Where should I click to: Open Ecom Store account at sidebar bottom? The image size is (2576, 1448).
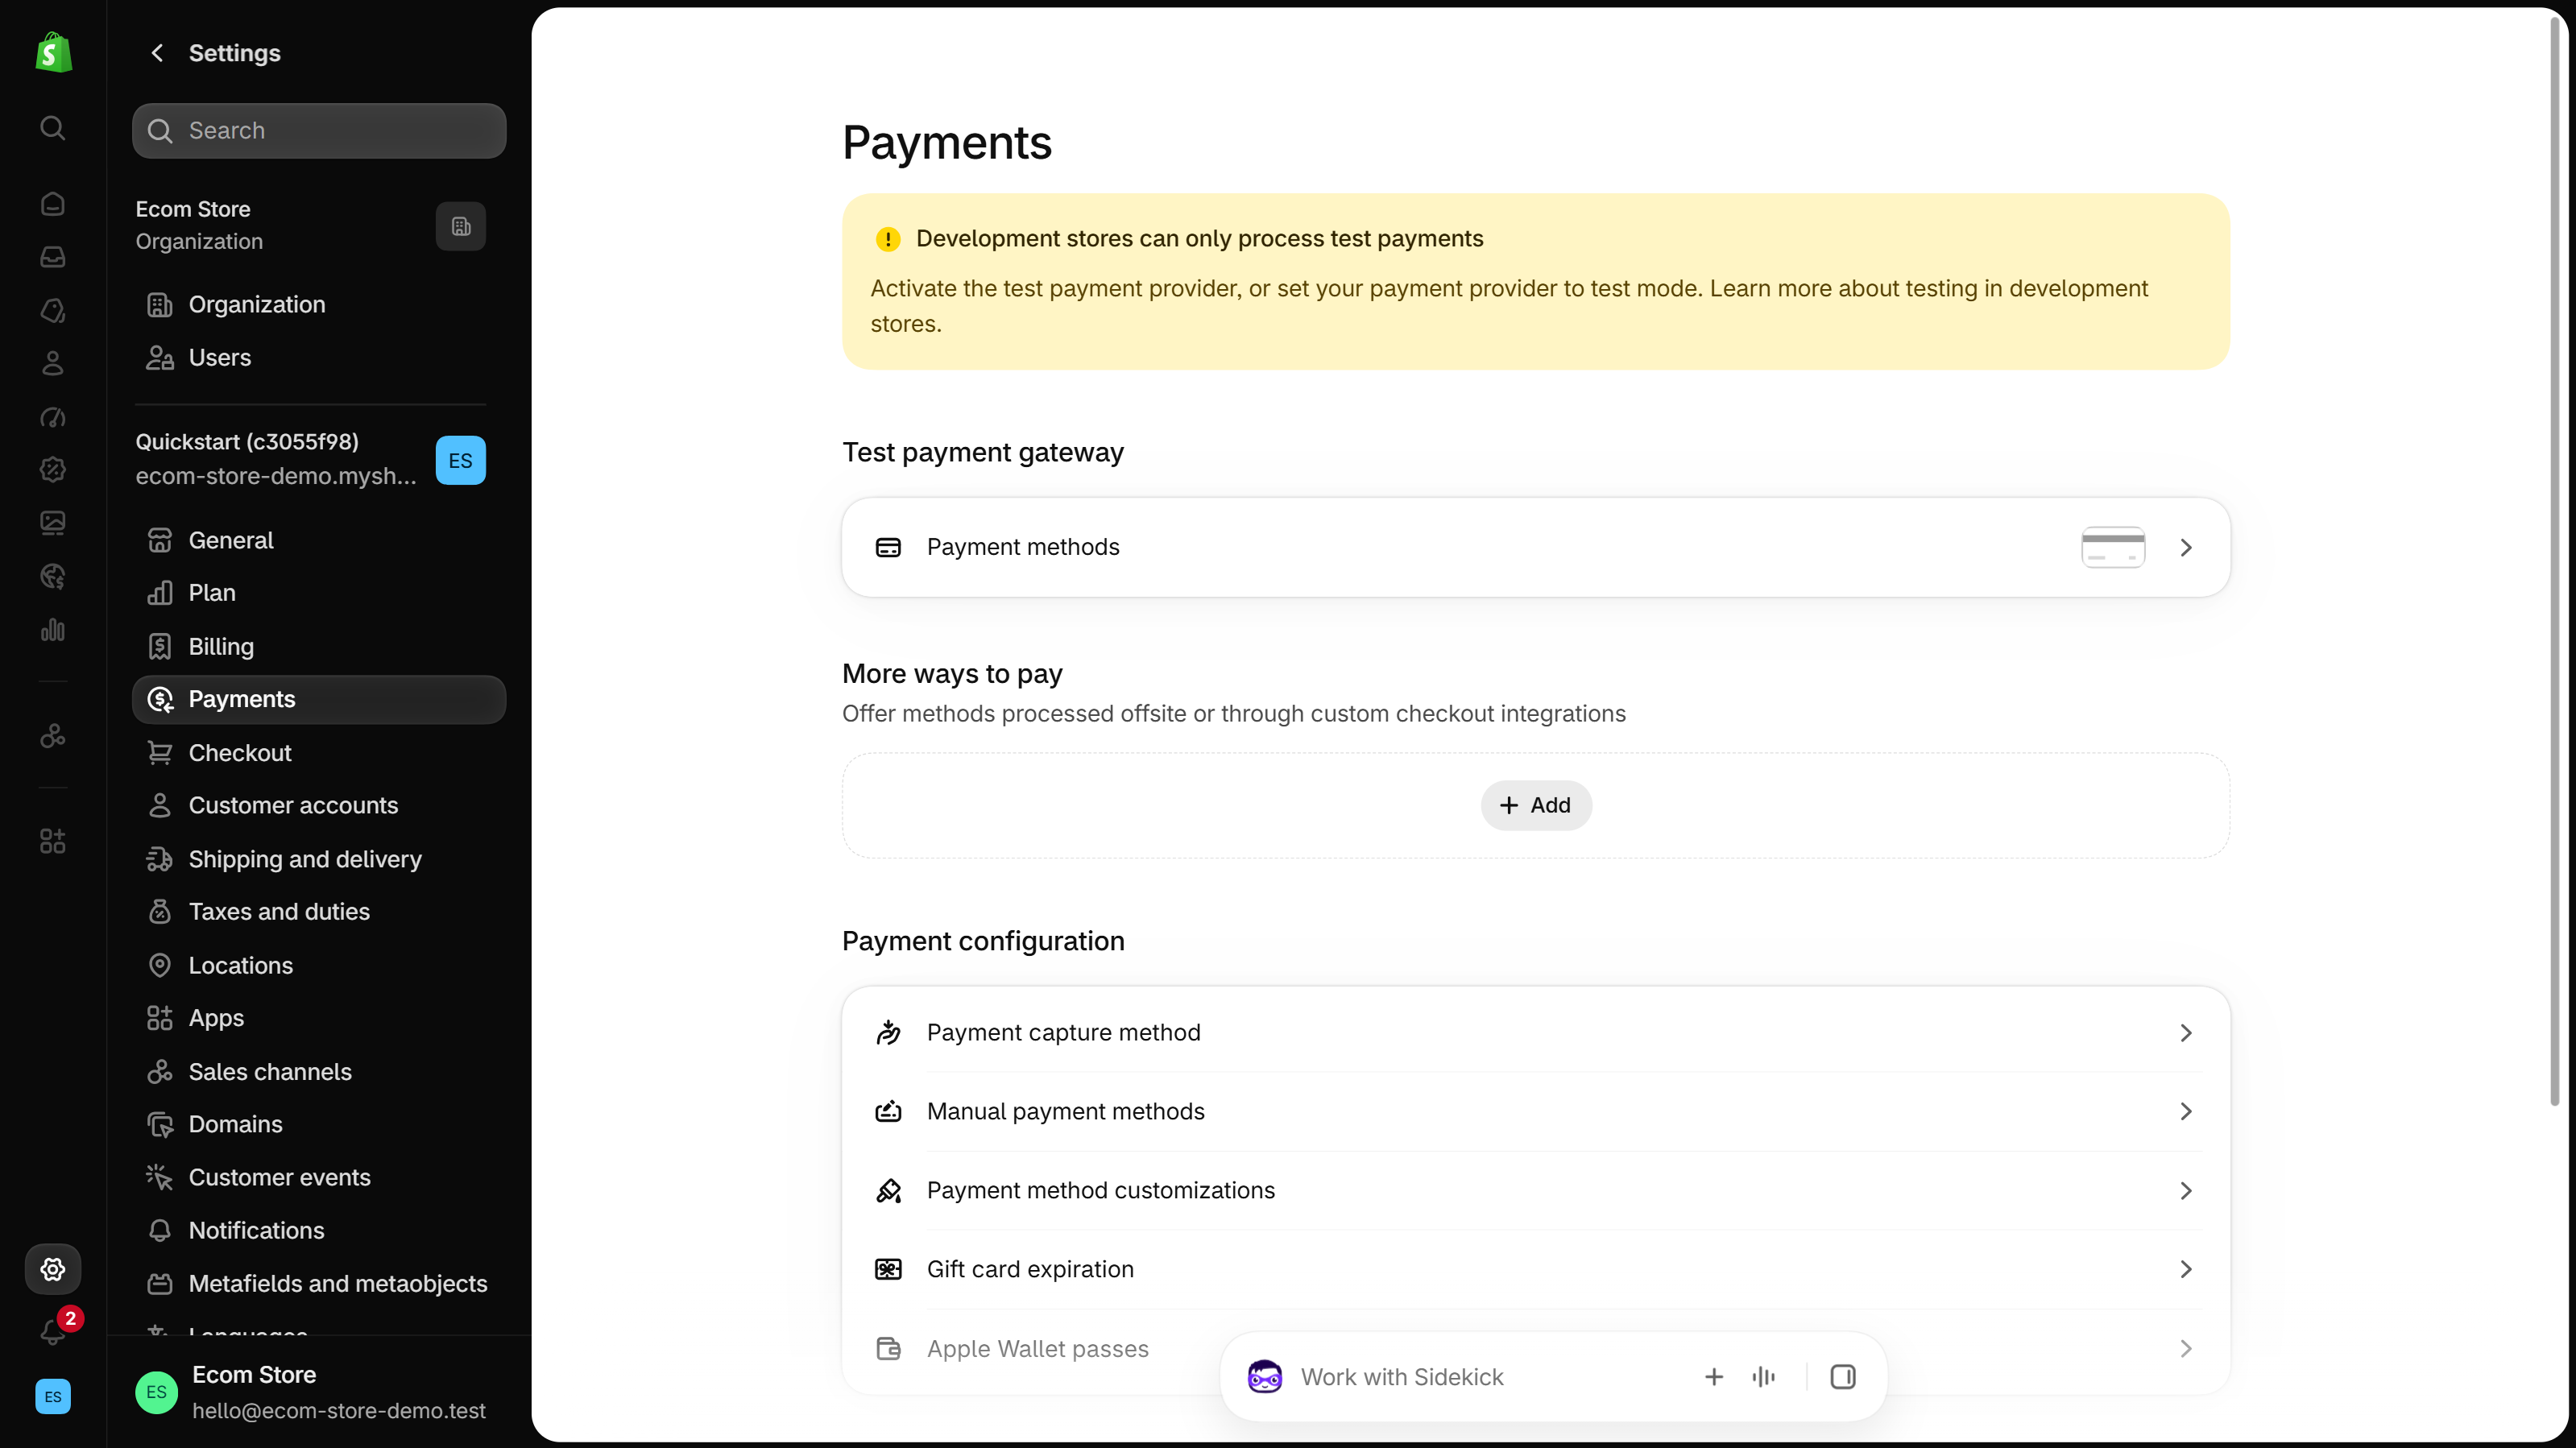pyautogui.click(x=319, y=1392)
